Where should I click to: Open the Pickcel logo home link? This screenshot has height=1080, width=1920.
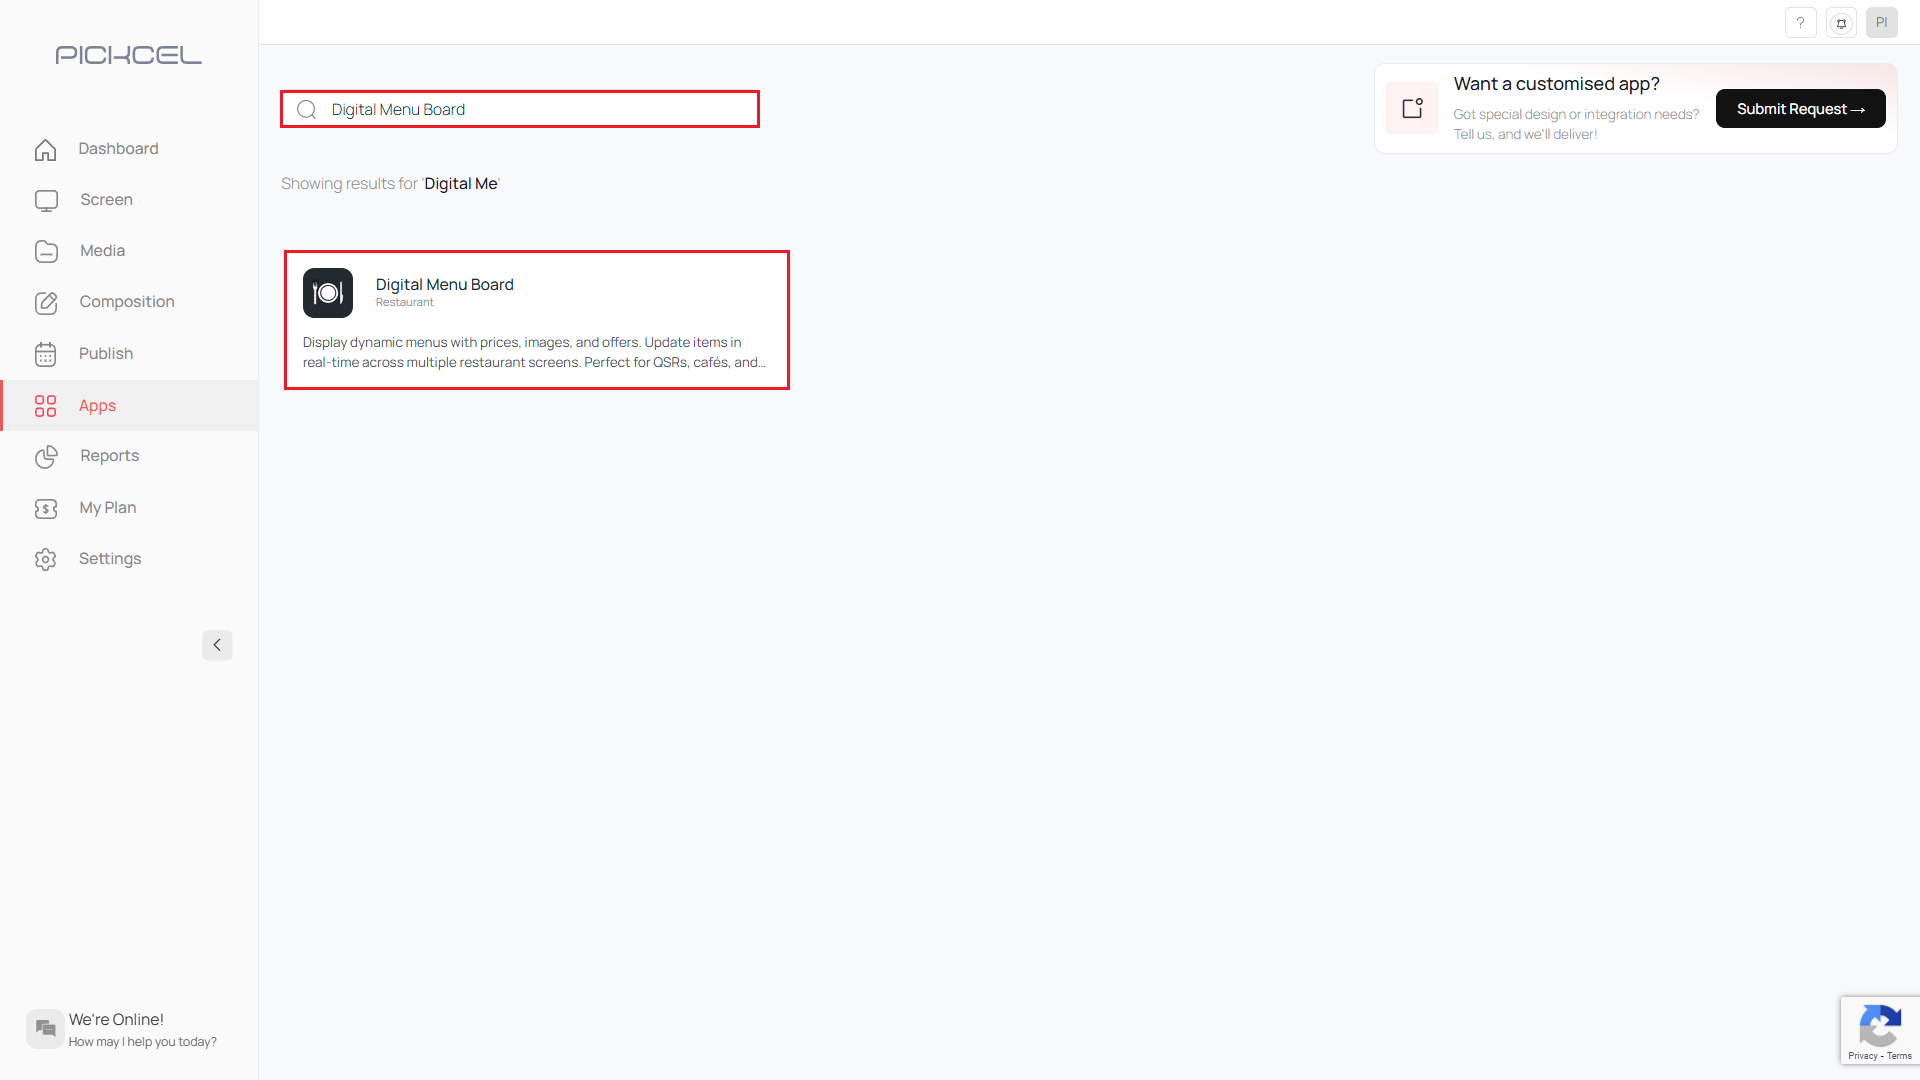(x=128, y=55)
